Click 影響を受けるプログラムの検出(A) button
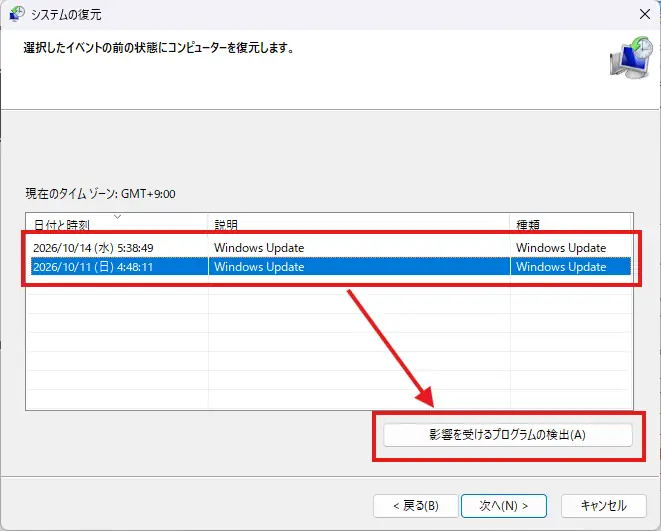The height and width of the screenshot is (531, 661). pos(508,434)
